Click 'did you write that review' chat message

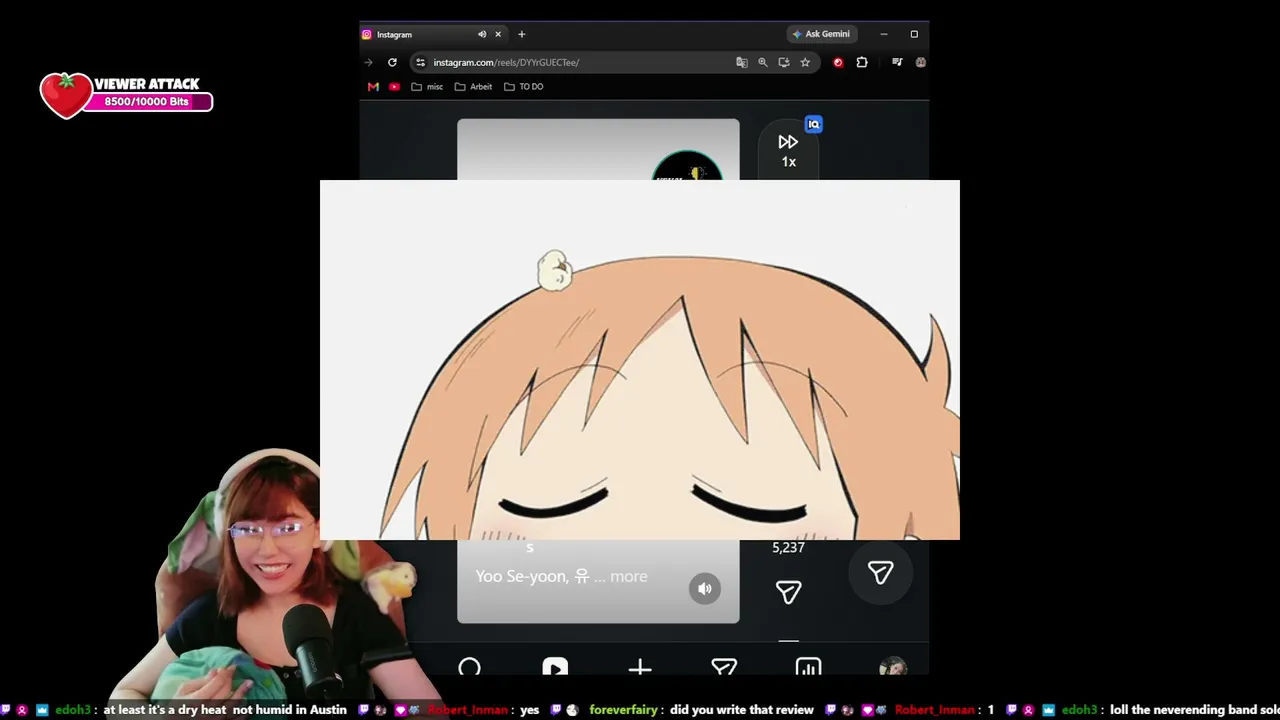(742, 710)
